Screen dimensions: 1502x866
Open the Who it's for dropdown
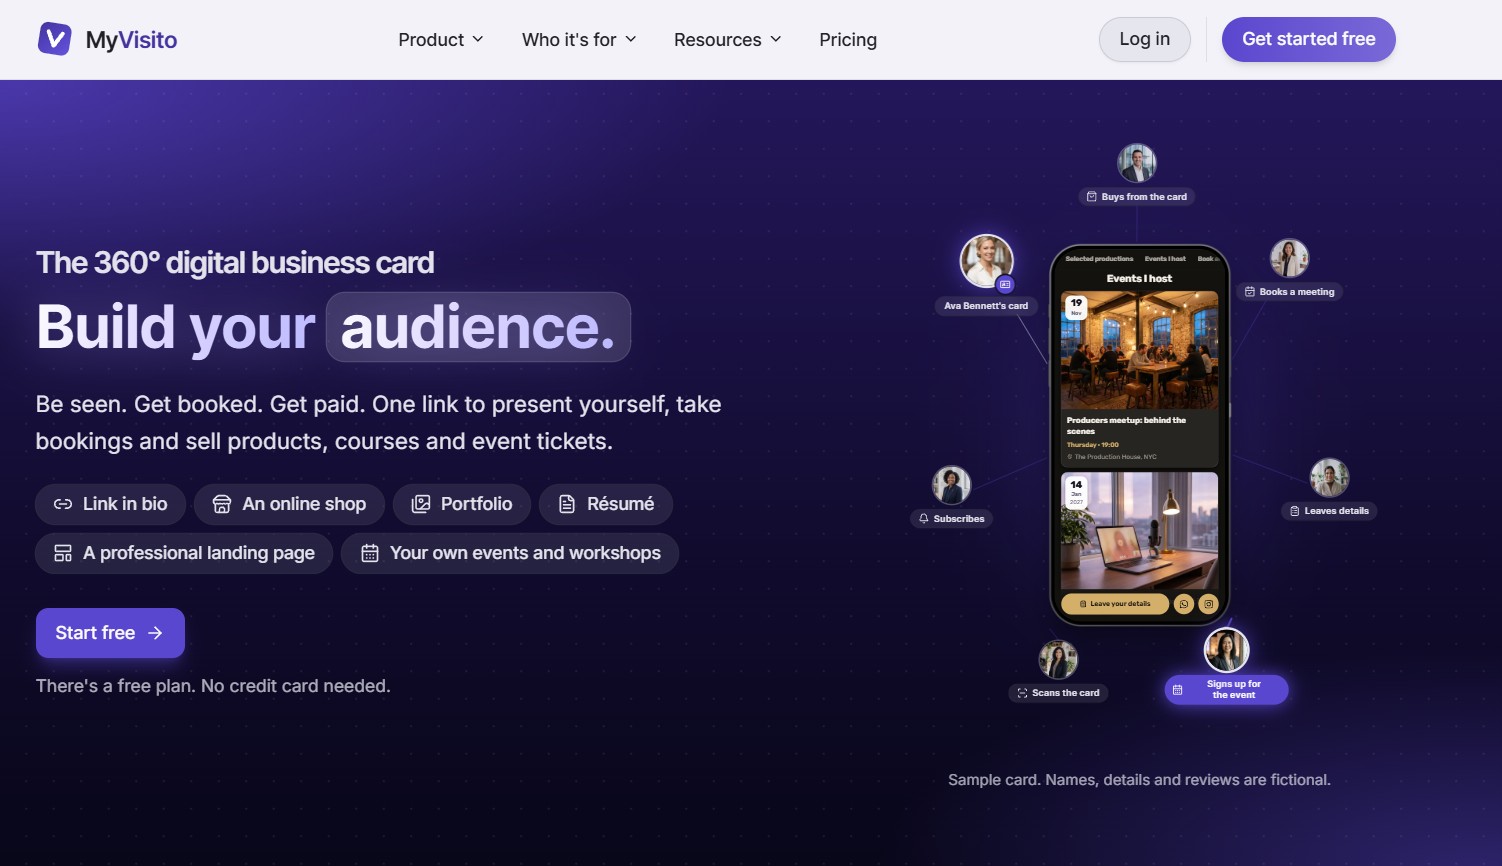click(579, 40)
